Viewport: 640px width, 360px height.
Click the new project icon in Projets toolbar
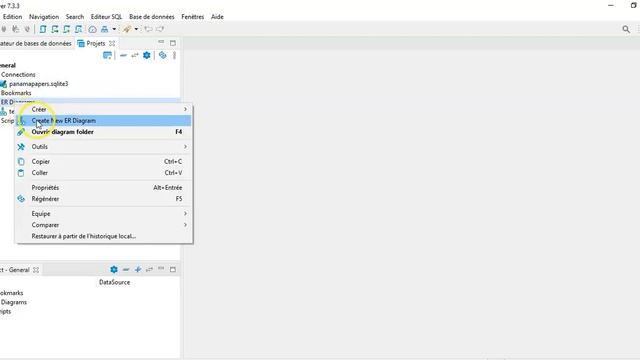107,55
